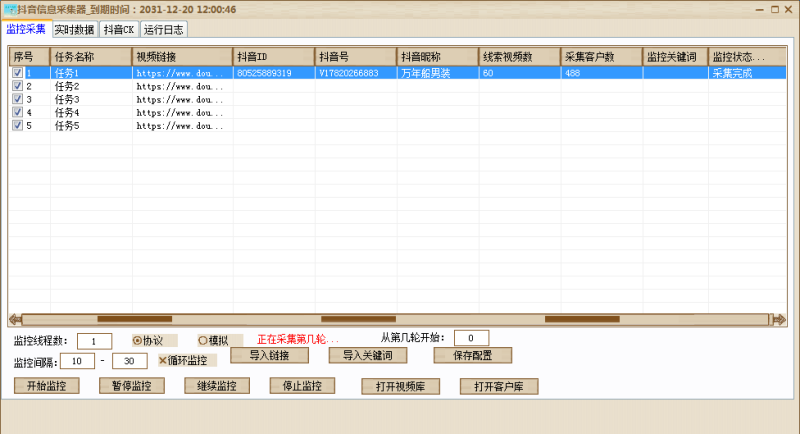This screenshot has height=434, width=800.
Task: Toggle the checkbox for row 5 任务5
Action: (x=17, y=125)
